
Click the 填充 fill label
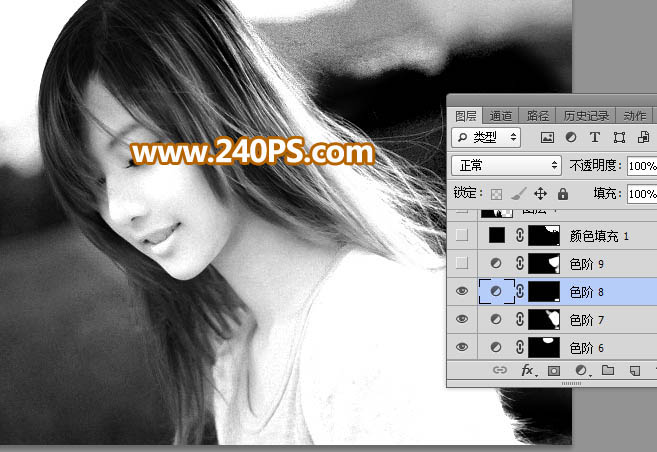pyautogui.click(x=607, y=193)
